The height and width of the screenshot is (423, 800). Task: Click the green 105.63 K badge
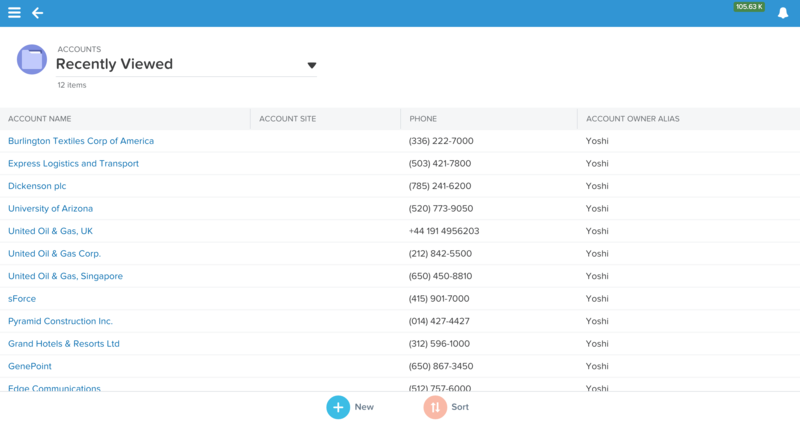(x=749, y=7)
